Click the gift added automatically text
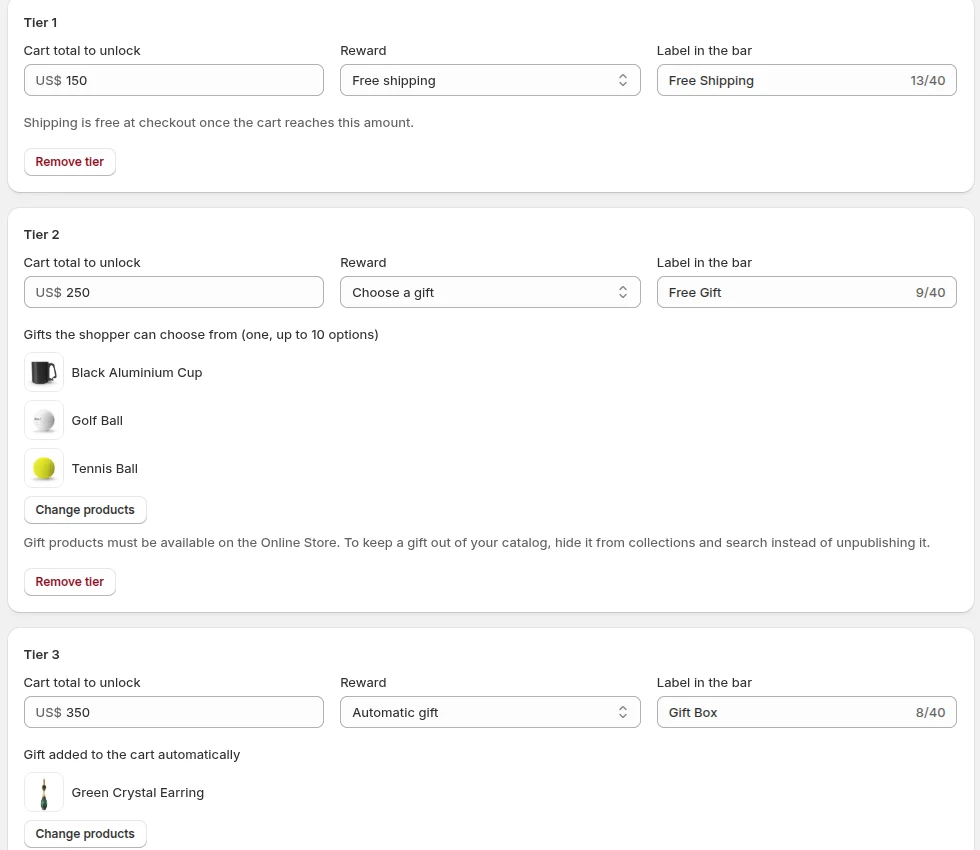The image size is (980, 850). tap(132, 754)
